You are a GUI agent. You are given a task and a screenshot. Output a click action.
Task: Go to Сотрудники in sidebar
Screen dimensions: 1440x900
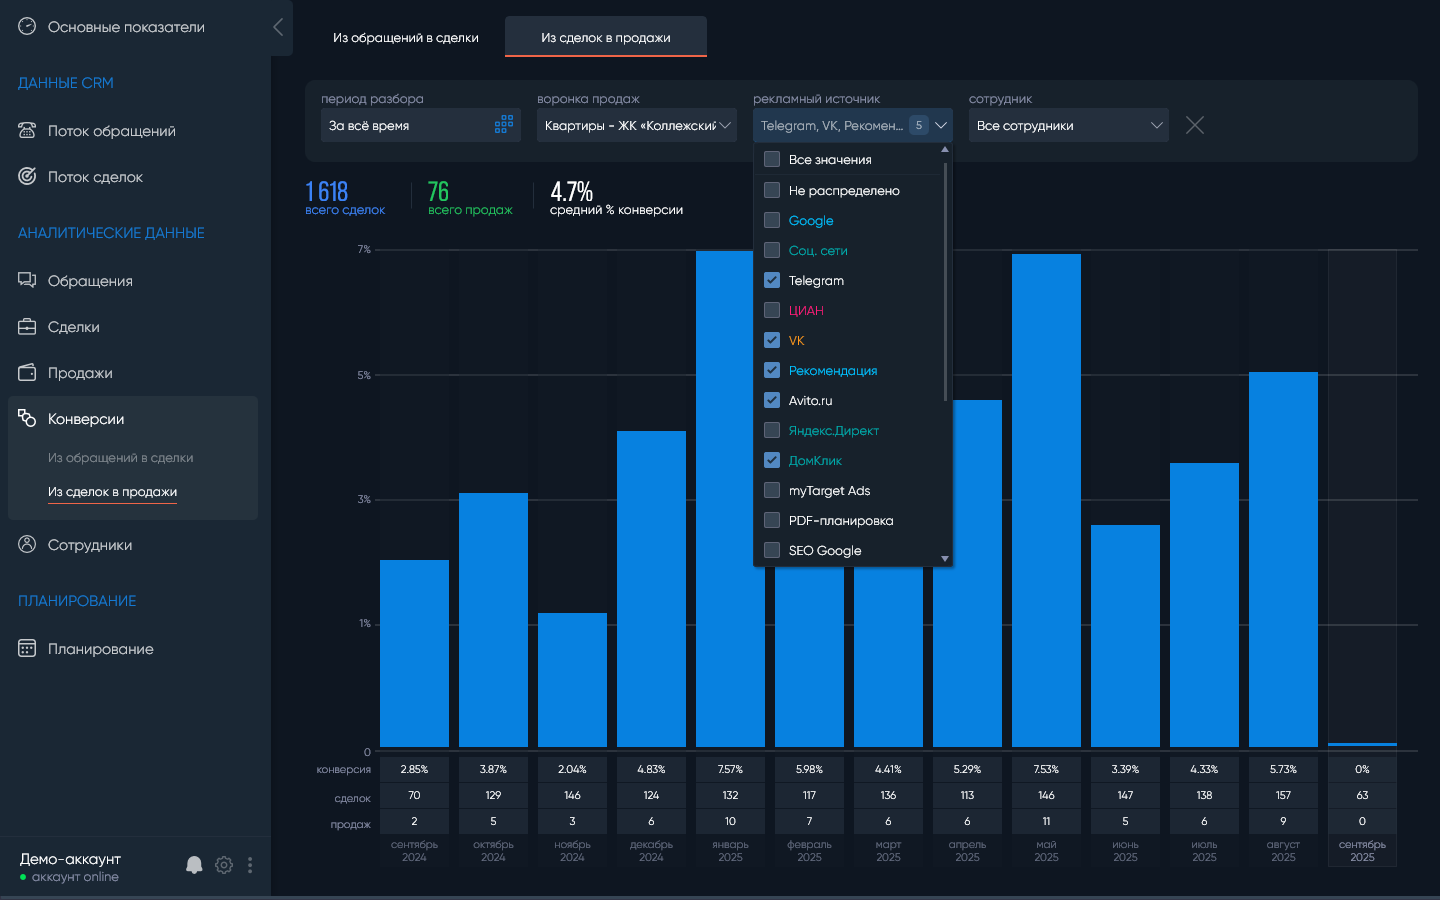click(90, 545)
